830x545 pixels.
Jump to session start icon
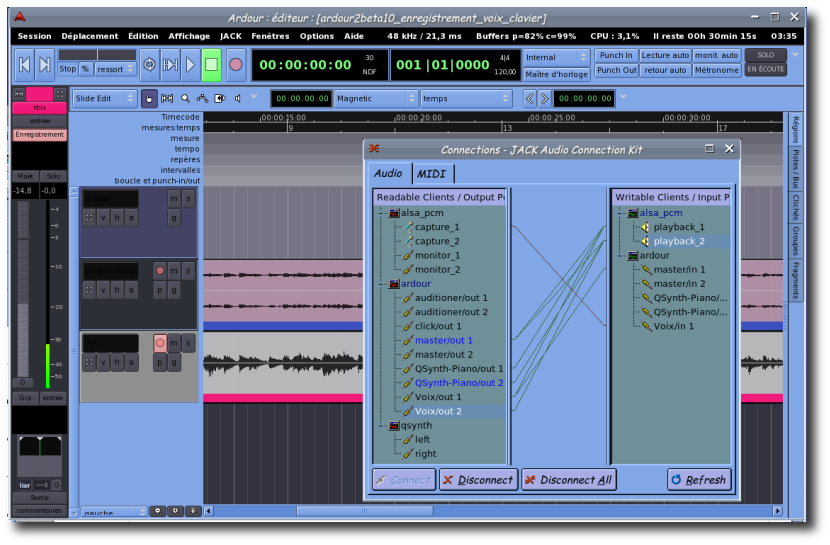click(25, 65)
